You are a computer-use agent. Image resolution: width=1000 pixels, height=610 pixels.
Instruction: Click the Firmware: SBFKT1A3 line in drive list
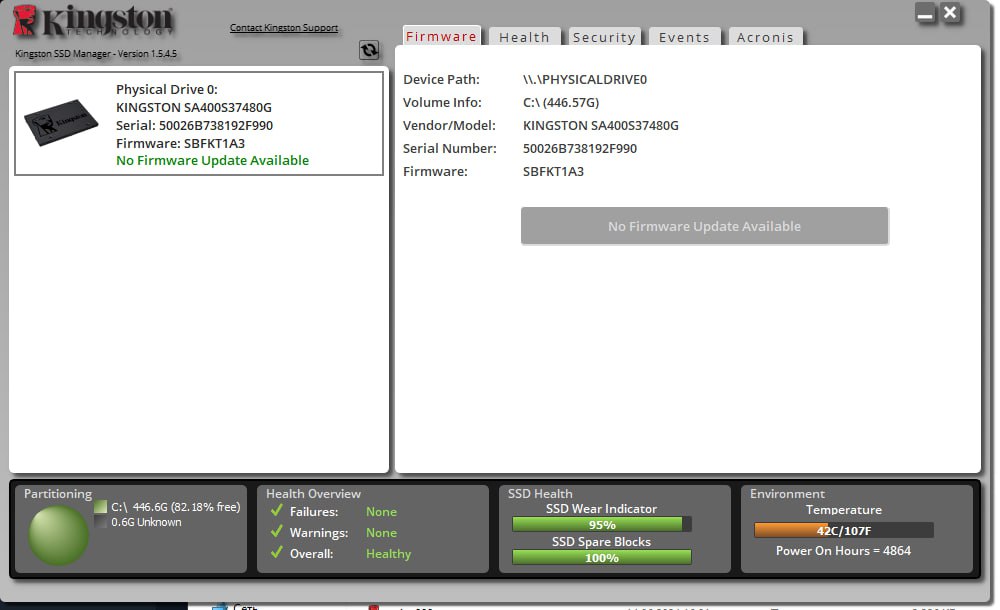(180, 143)
